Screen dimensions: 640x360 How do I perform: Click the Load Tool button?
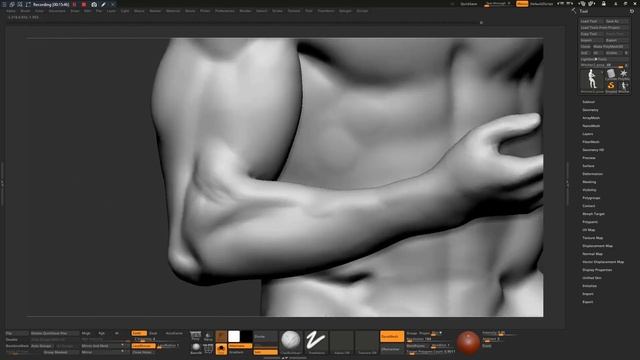pos(591,21)
